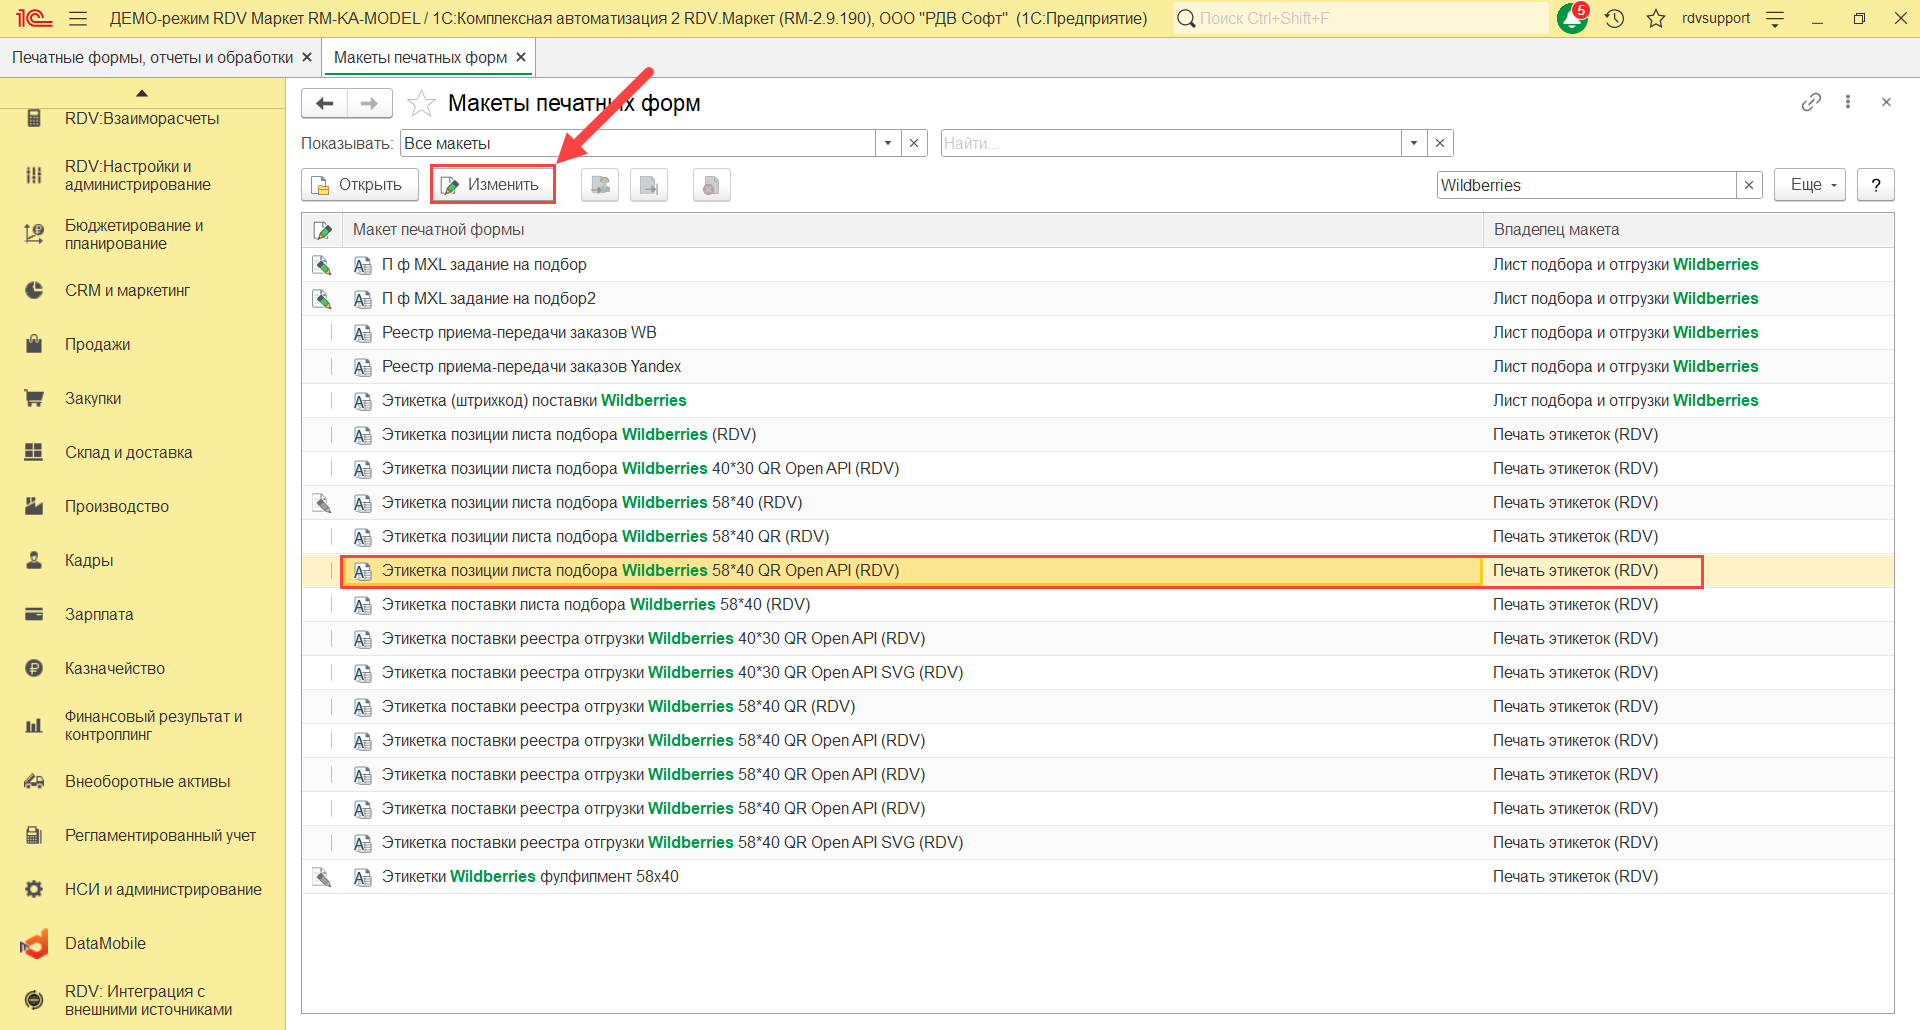This screenshot has width=1920, height=1030.
Task: Select row Реестр приема-передачи заказов Yandex
Action: (x=531, y=366)
